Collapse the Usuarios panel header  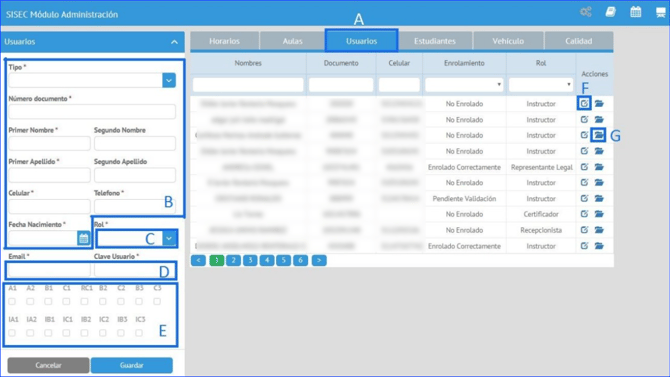pos(174,42)
